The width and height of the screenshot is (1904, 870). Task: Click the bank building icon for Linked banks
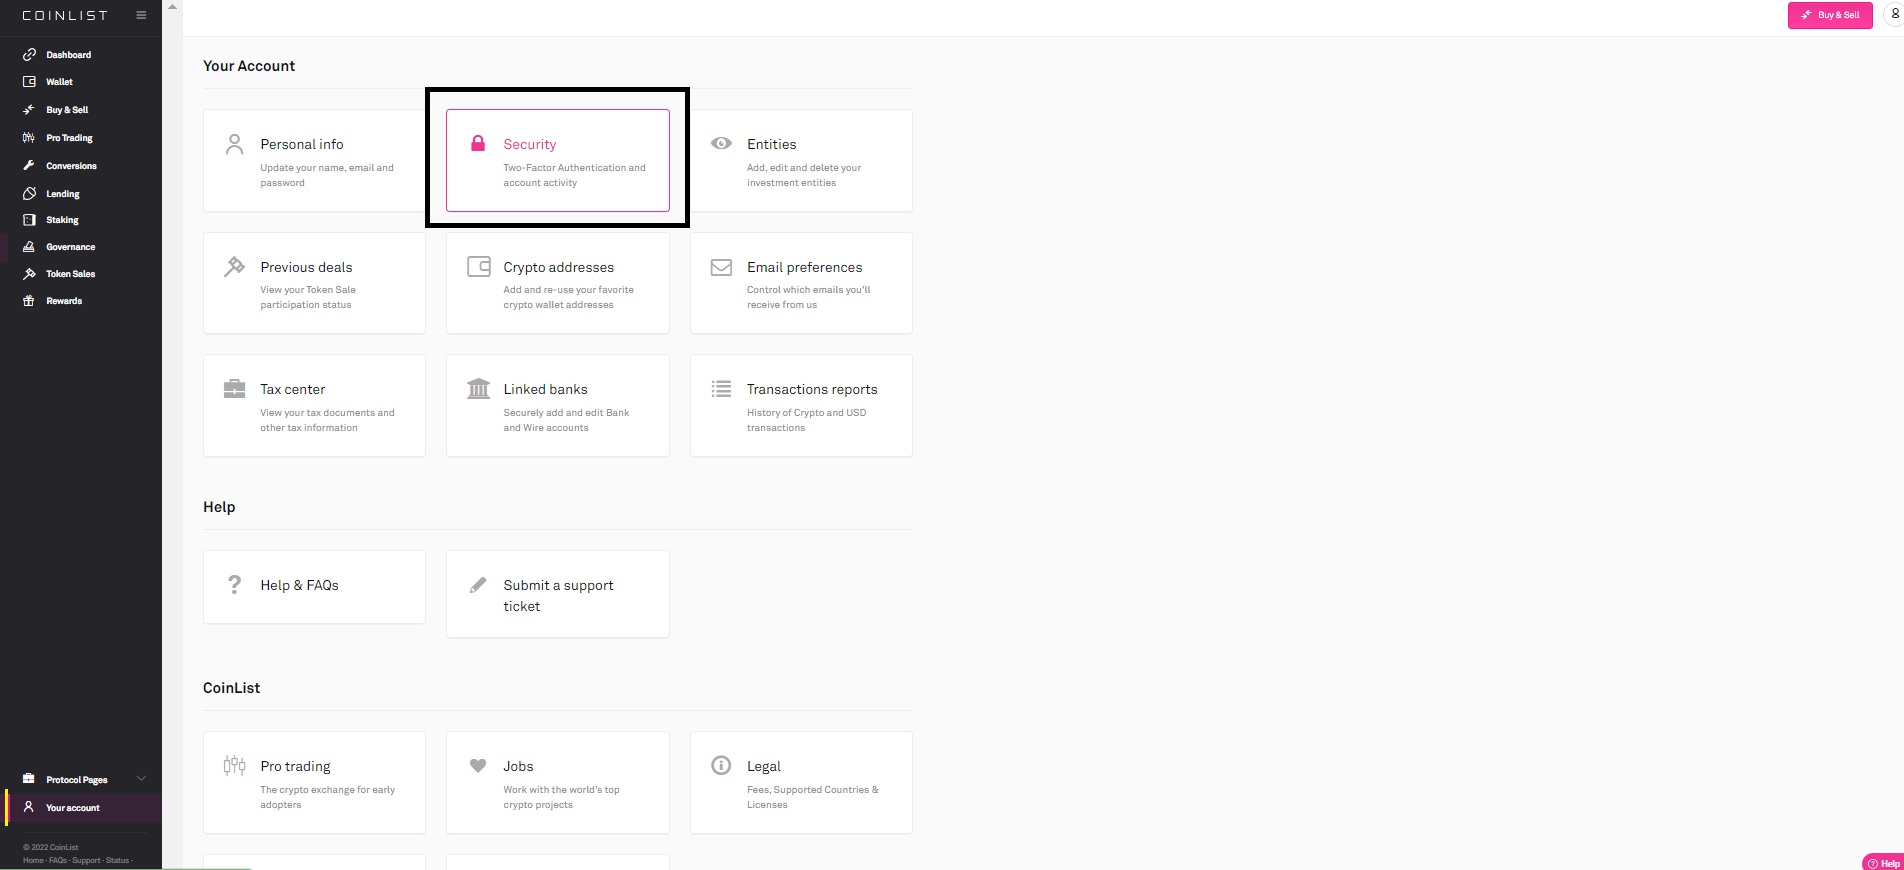pyautogui.click(x=479, y=389)
